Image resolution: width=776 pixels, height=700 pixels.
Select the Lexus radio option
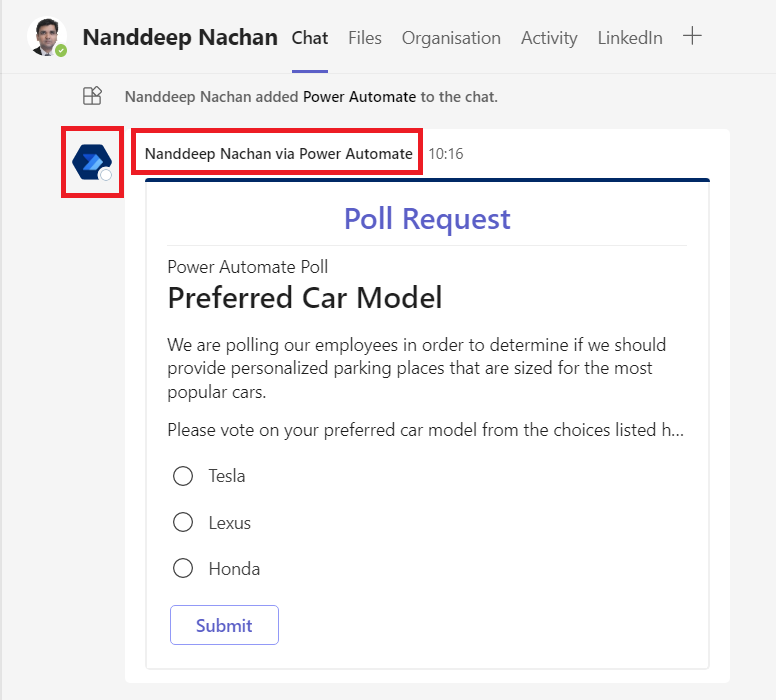(183, 522)
